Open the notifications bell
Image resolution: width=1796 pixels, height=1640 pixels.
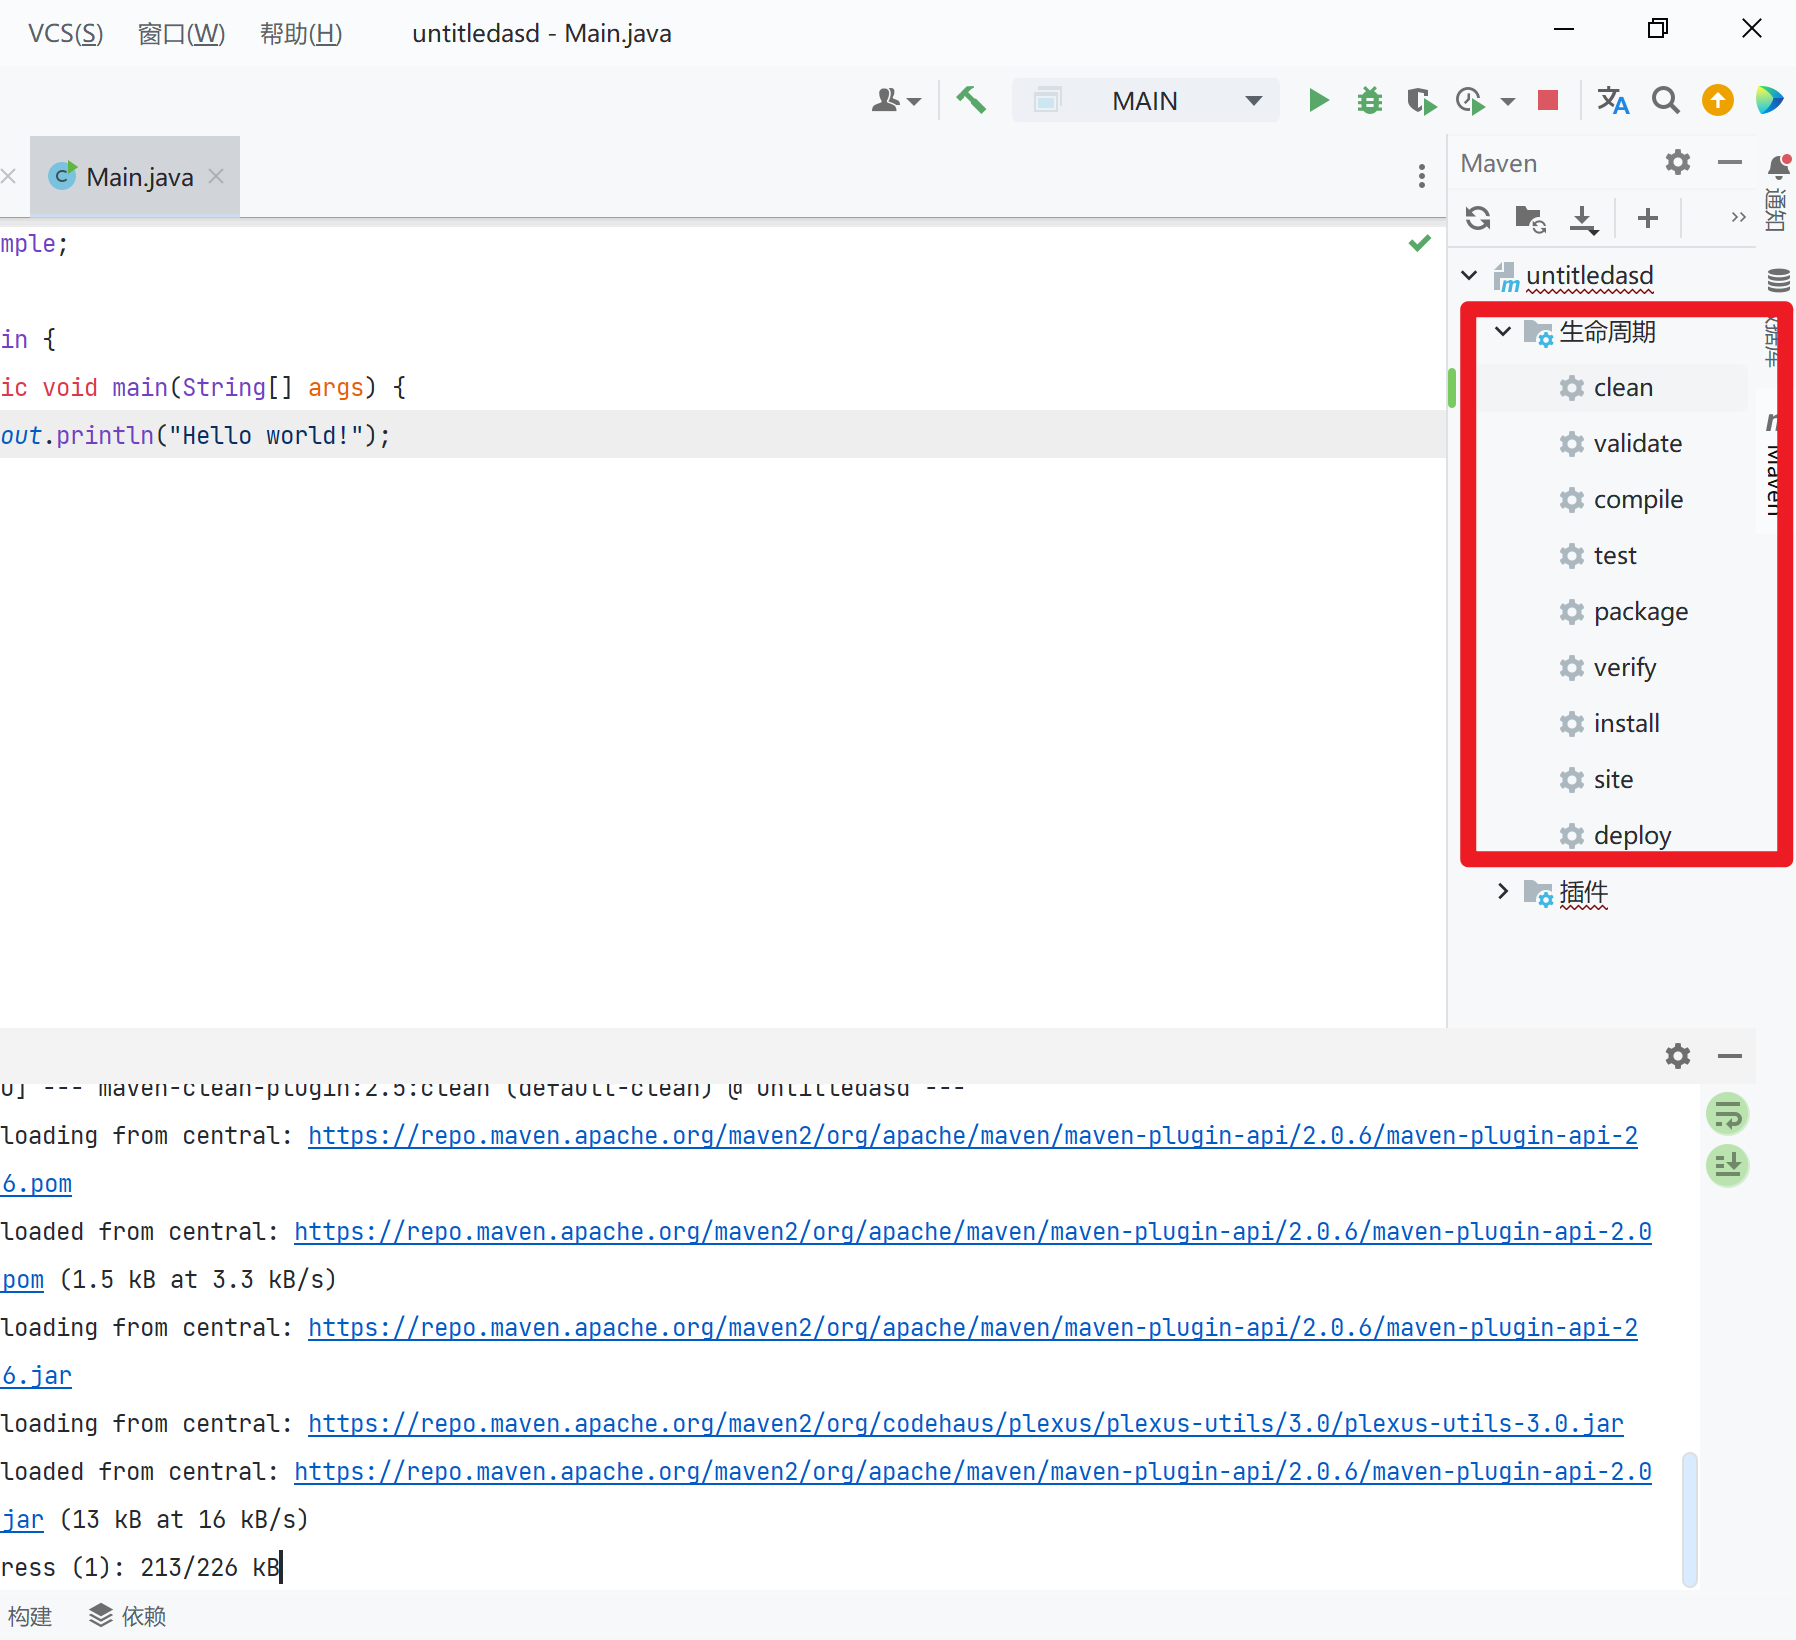click(x=1778, y=166)
